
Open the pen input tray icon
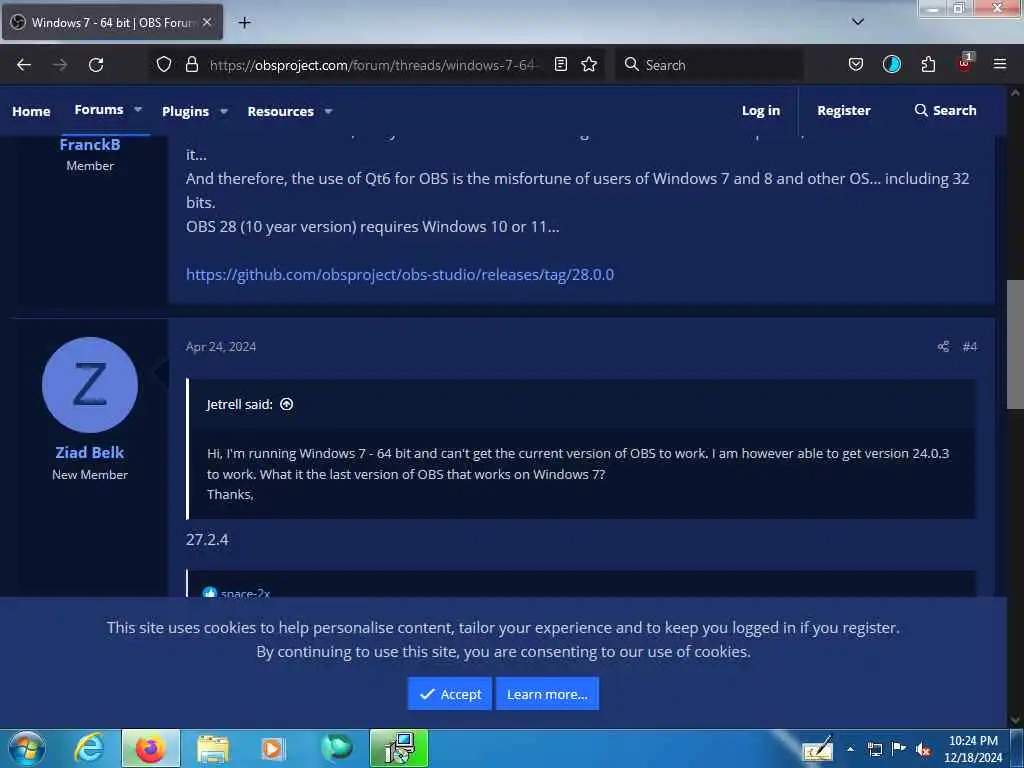[818, 749]
